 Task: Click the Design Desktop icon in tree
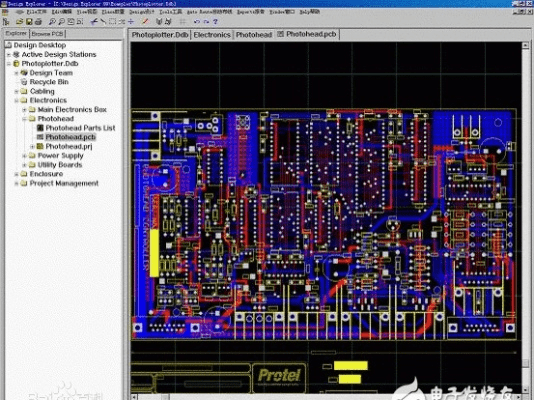9,45
